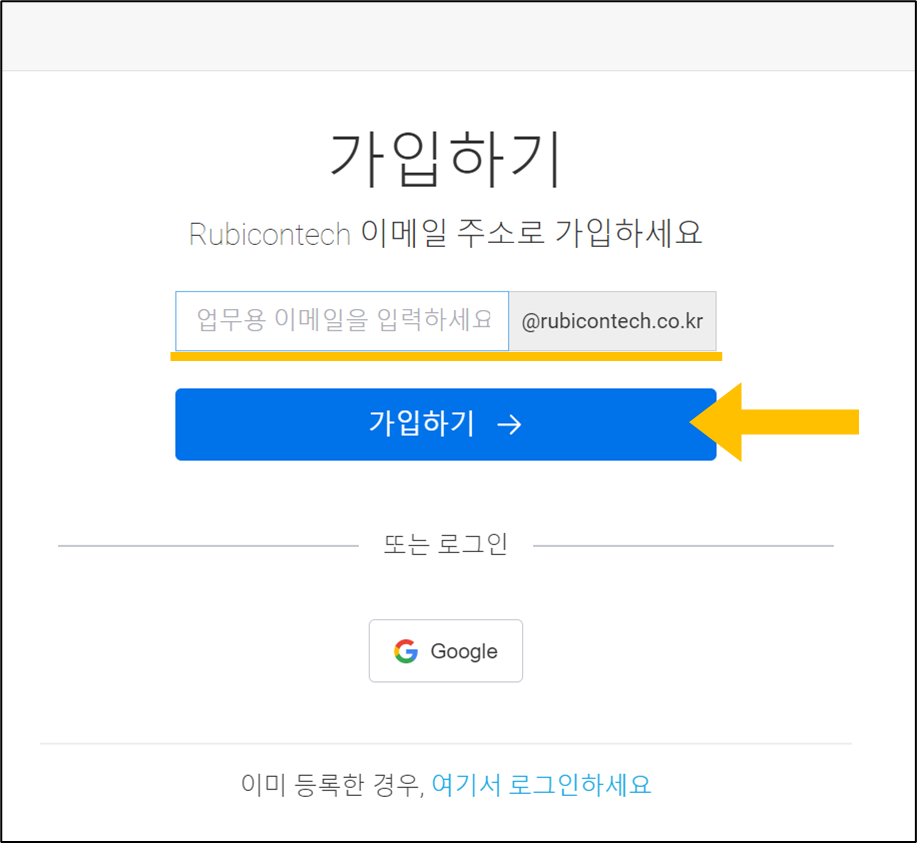917x843 pixels.
Task: Click the Google G logo icon
Action: tap(405, 652)
